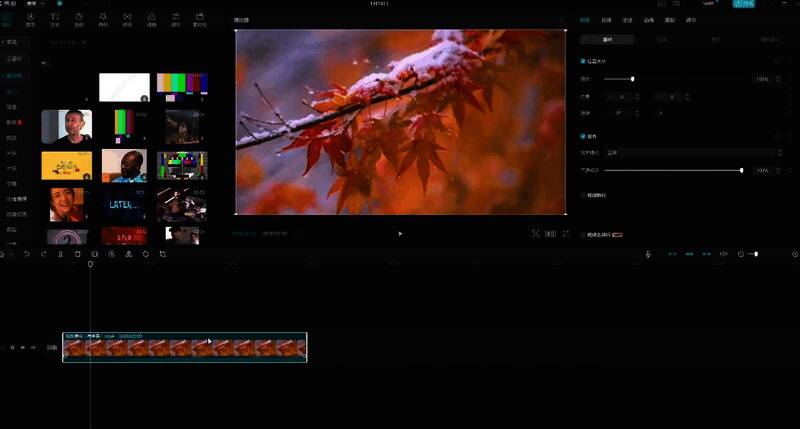The image size is (800, 429).
Task: Click the scale percentage stepper arrows
Action: click(x=779, y=78)
